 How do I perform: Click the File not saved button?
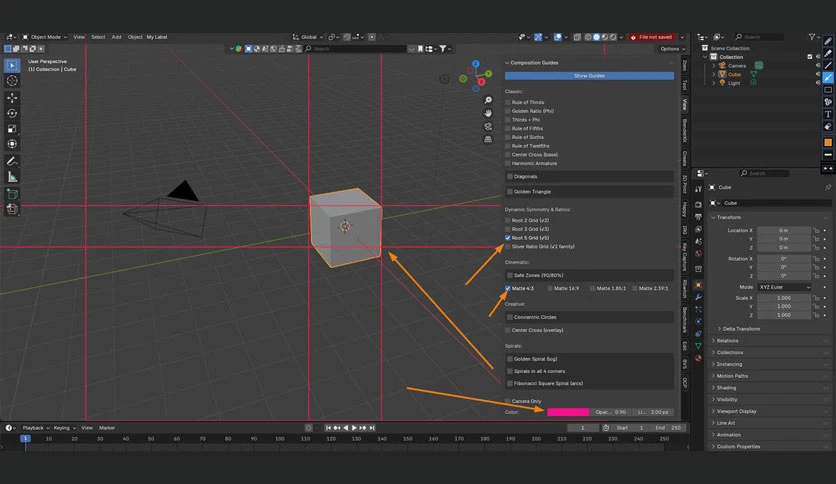point(652,37)
